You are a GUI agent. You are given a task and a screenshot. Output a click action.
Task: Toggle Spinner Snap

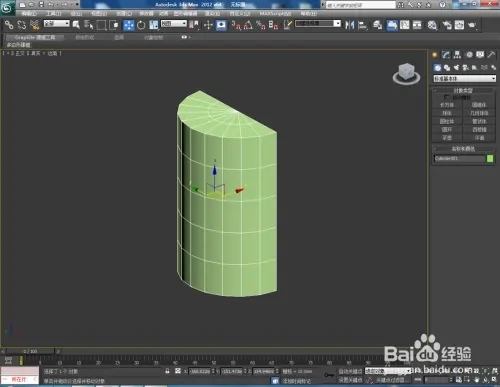click(273, 25)
